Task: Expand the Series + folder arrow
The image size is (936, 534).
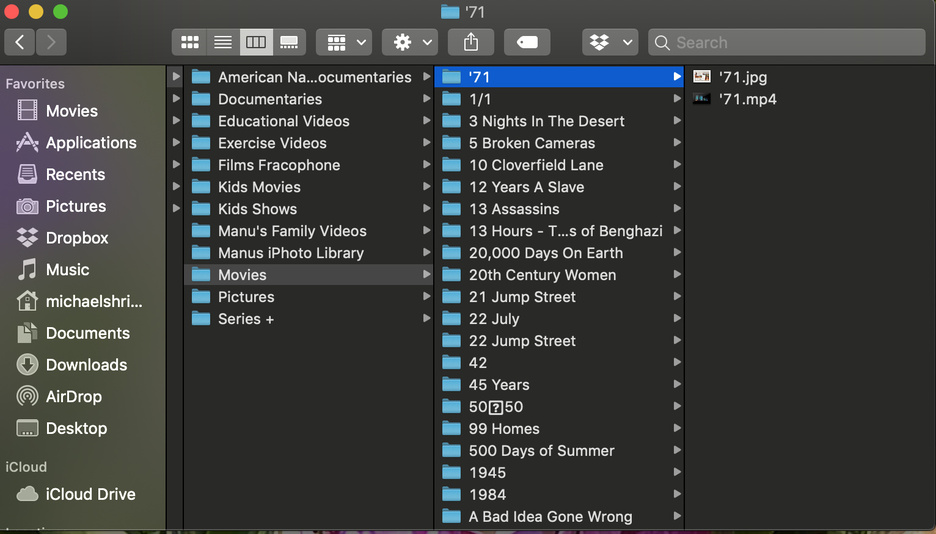Action: (x=427, y=319)
